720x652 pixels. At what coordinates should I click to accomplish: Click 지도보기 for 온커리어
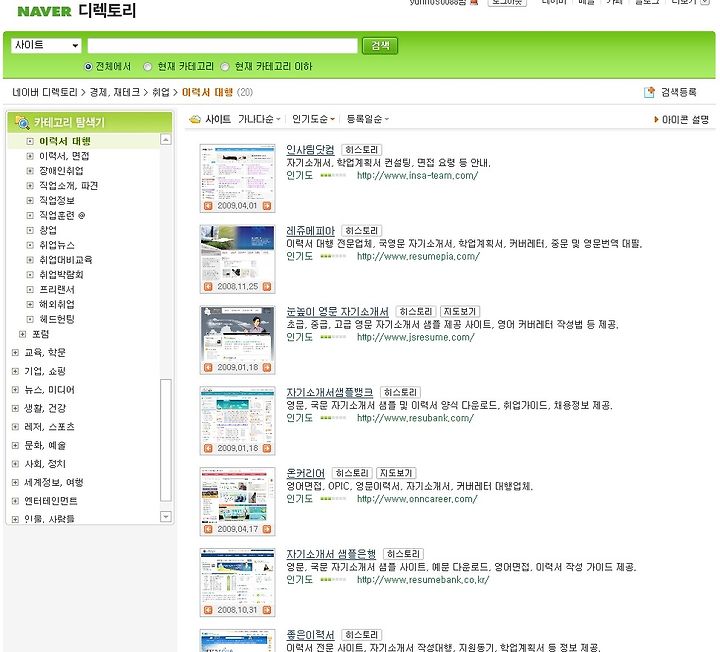[396, 473]
